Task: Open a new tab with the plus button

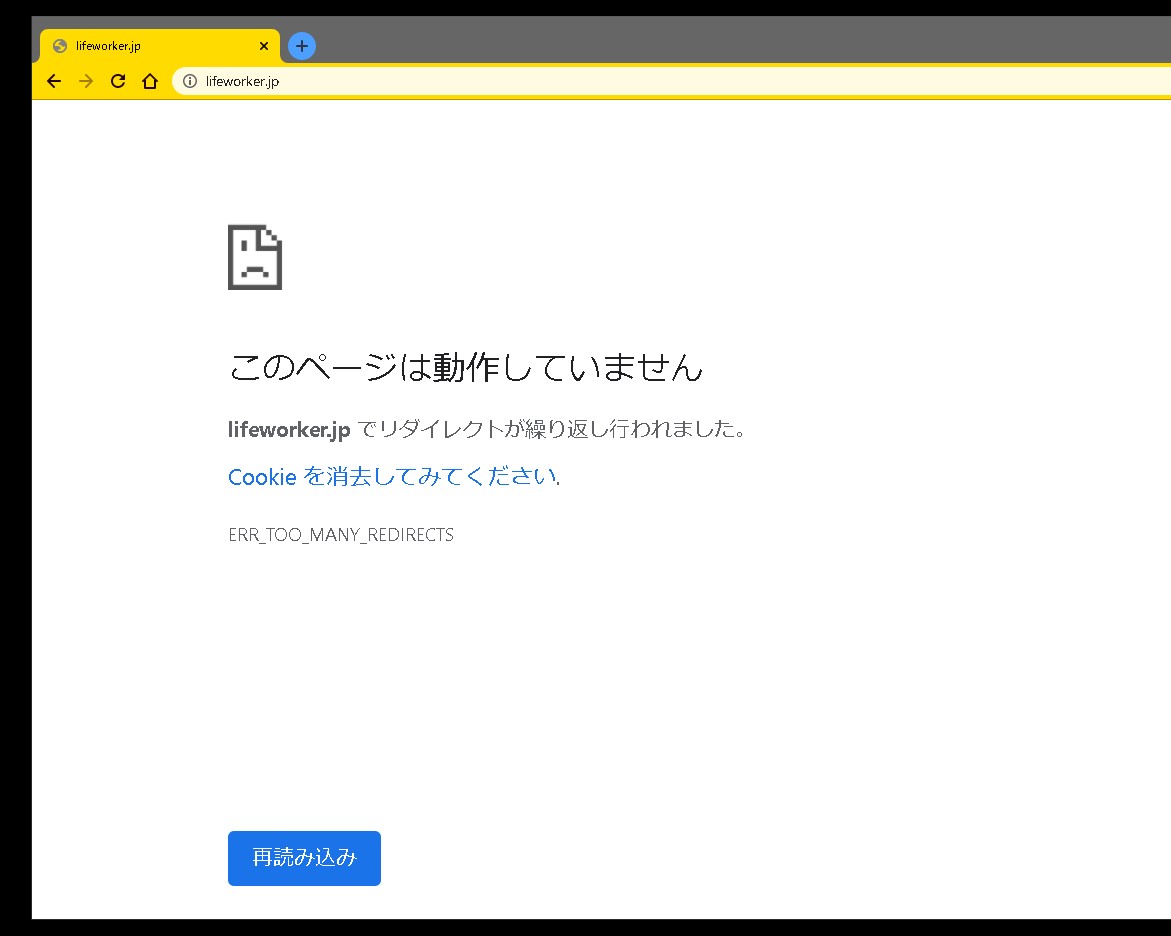Action: pos(301,45)
